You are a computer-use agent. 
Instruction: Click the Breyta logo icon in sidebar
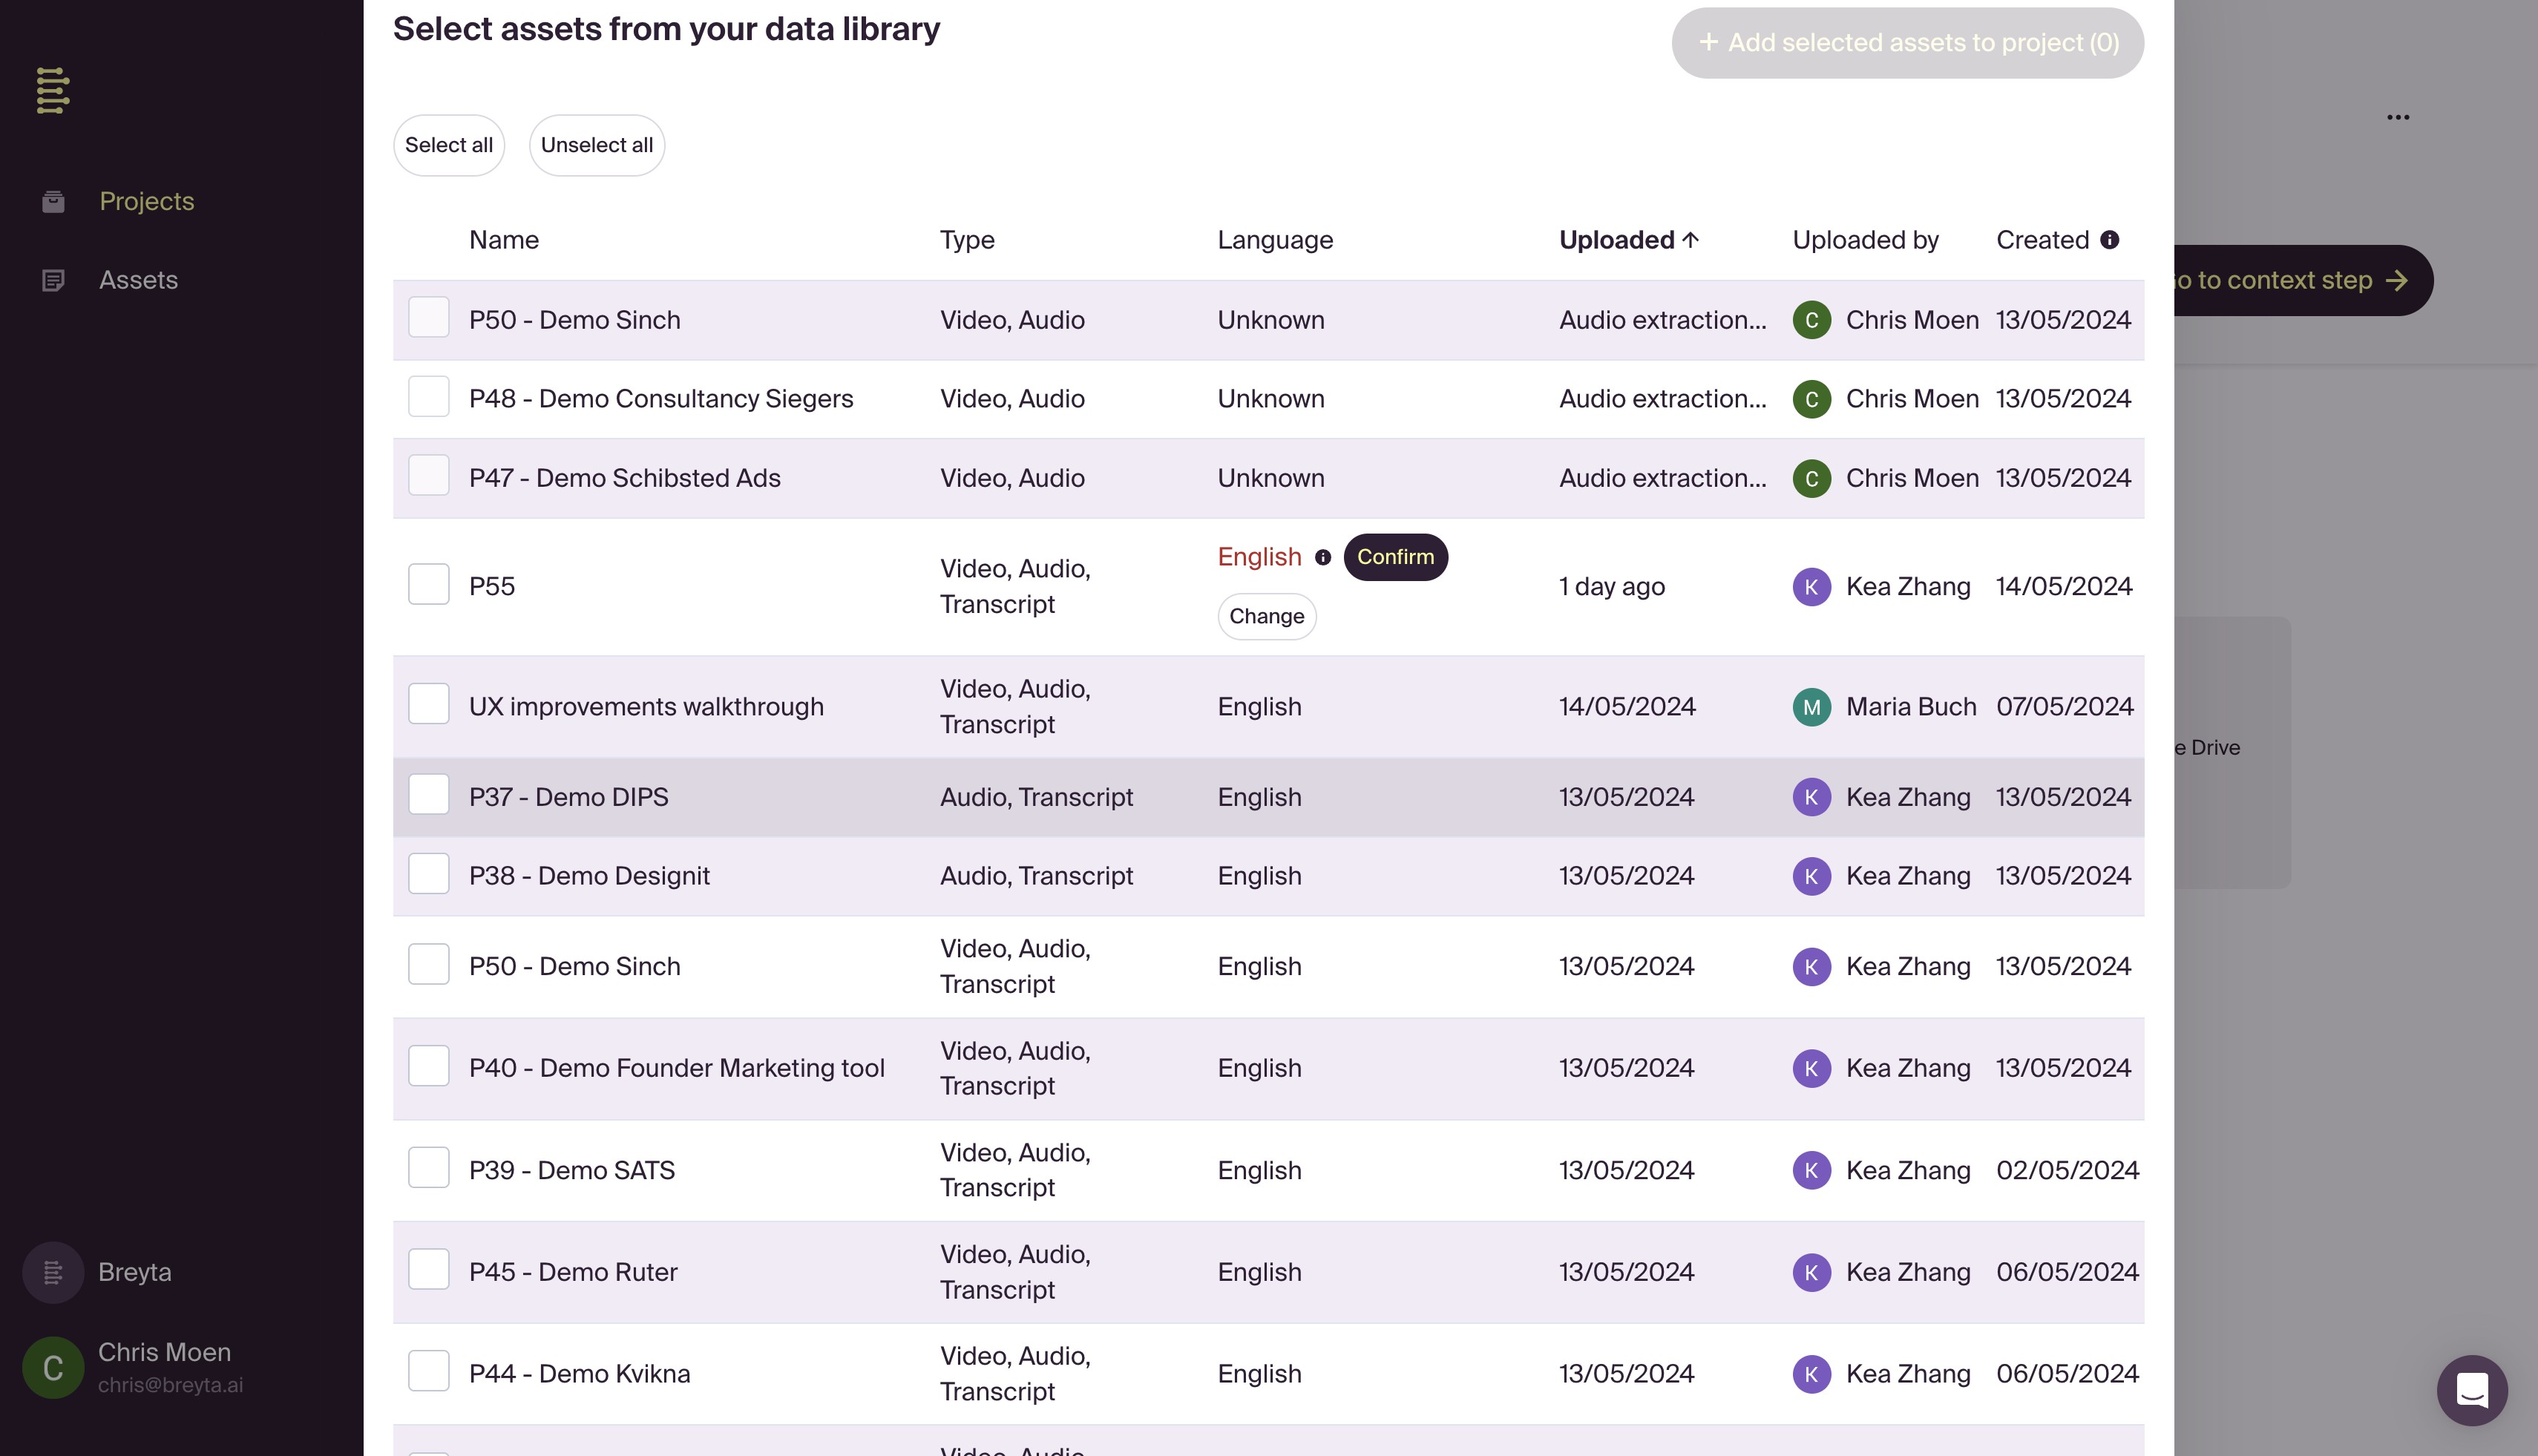point(53,91)
